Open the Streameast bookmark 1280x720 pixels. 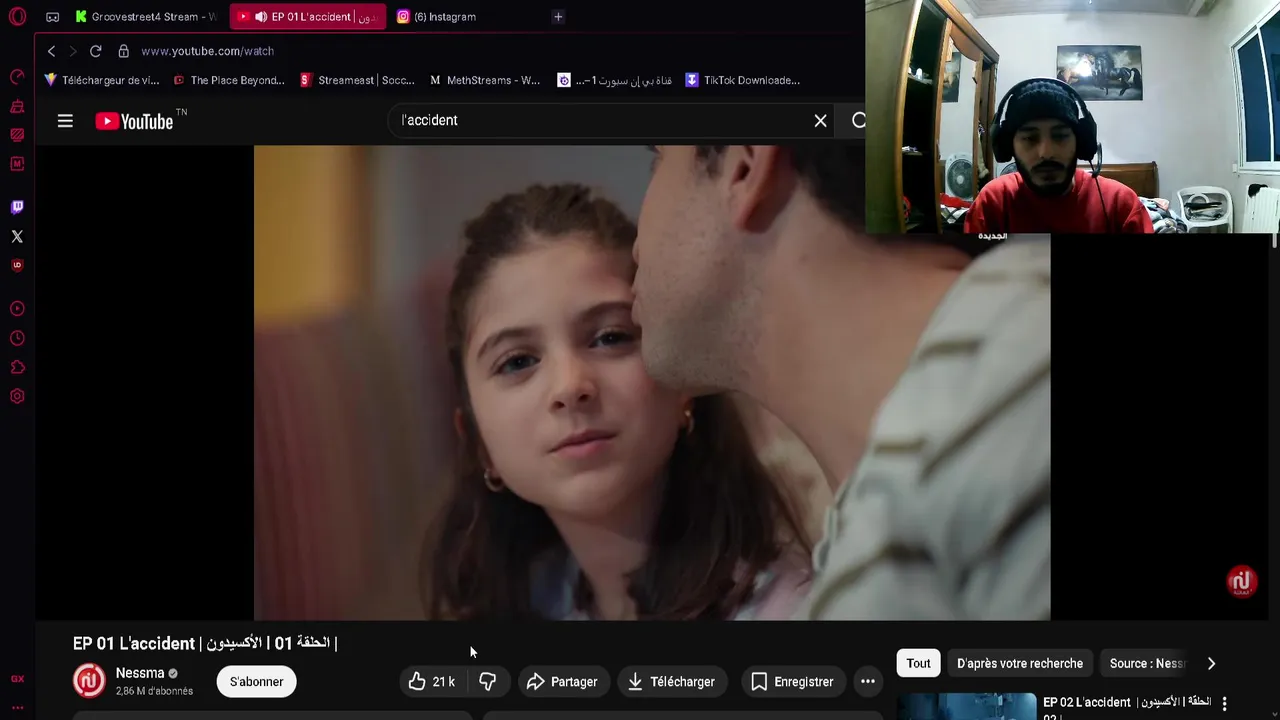[357, 80]
